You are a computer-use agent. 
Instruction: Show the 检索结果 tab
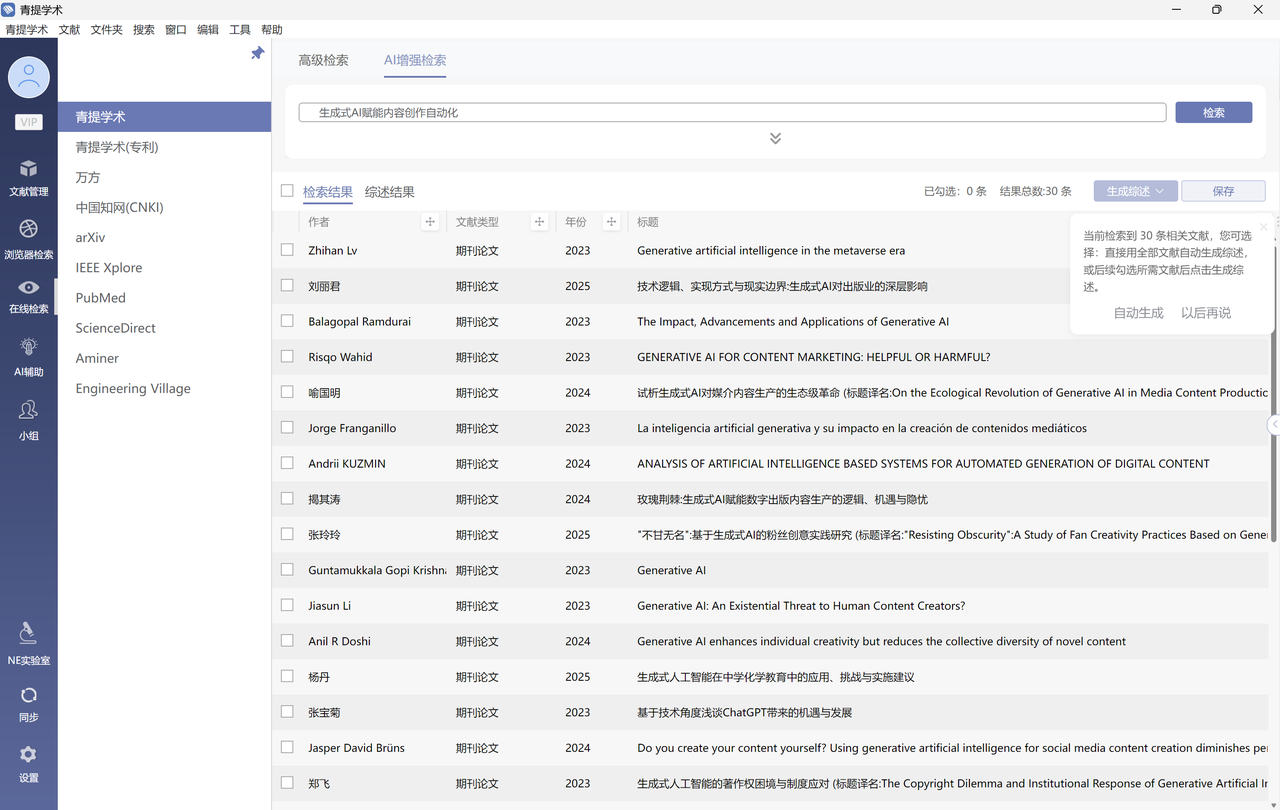tap(328, 192)
